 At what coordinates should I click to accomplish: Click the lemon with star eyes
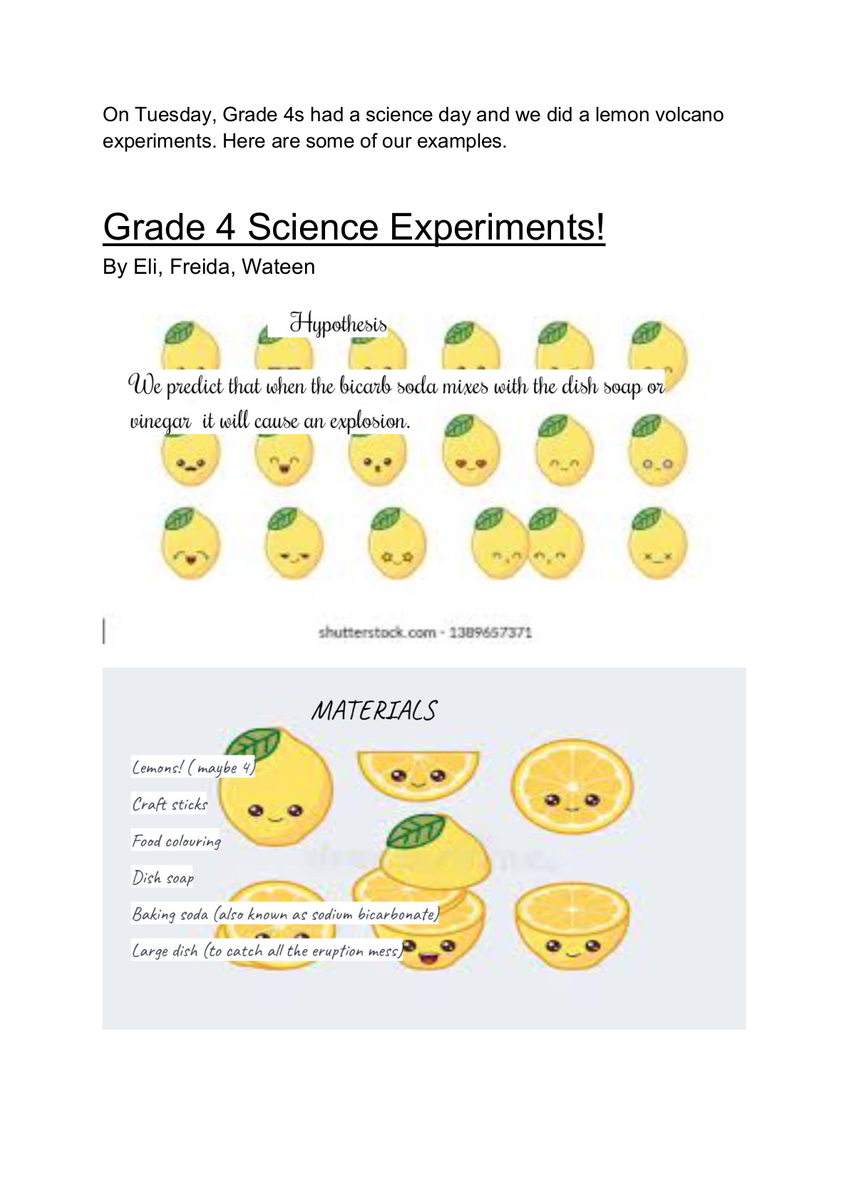click(x=381, y=543)
